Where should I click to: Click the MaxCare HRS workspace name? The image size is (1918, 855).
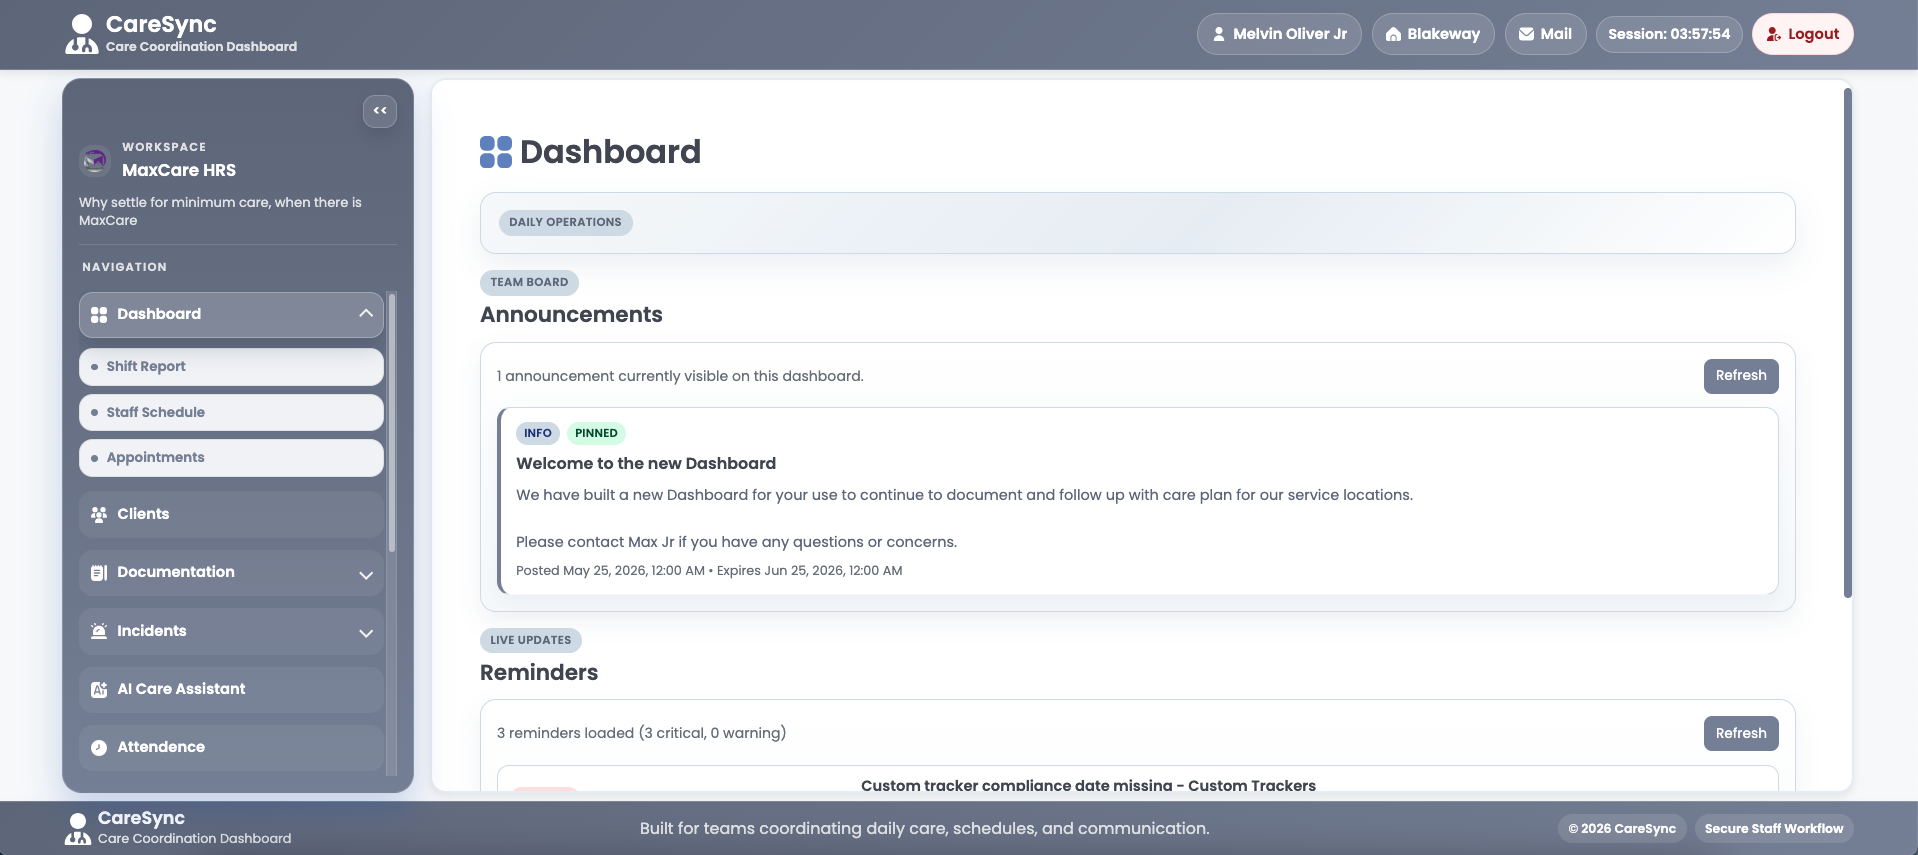coord(179,170)
